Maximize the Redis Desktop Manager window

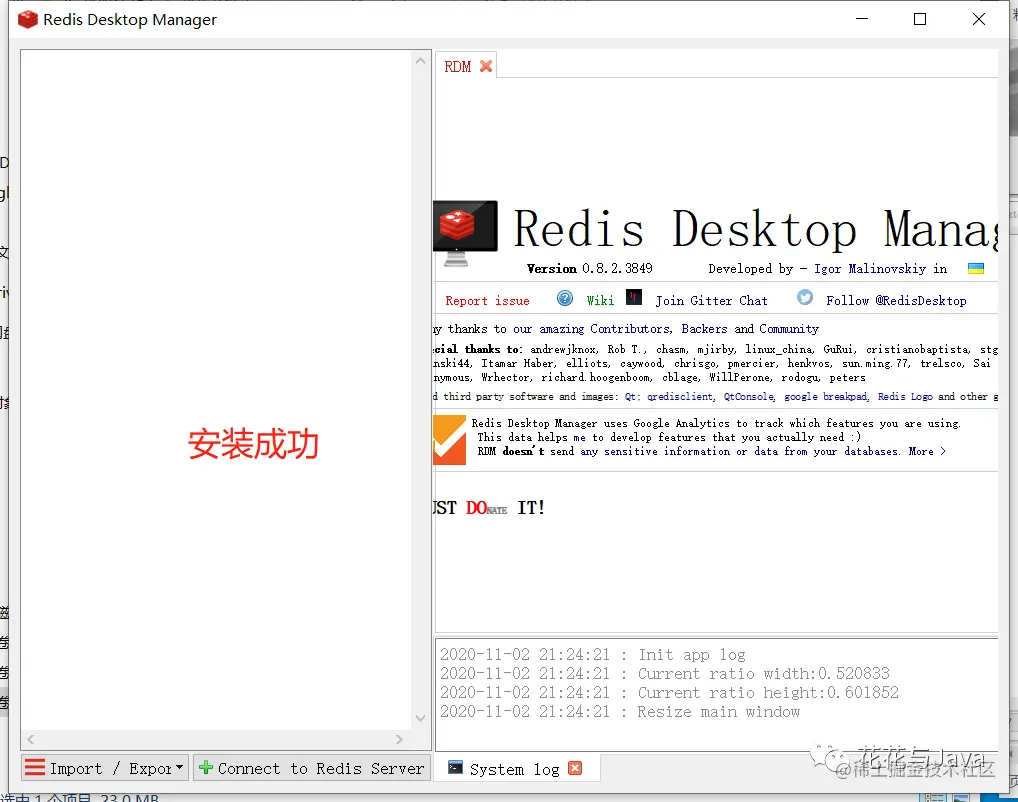click(920, 19)
